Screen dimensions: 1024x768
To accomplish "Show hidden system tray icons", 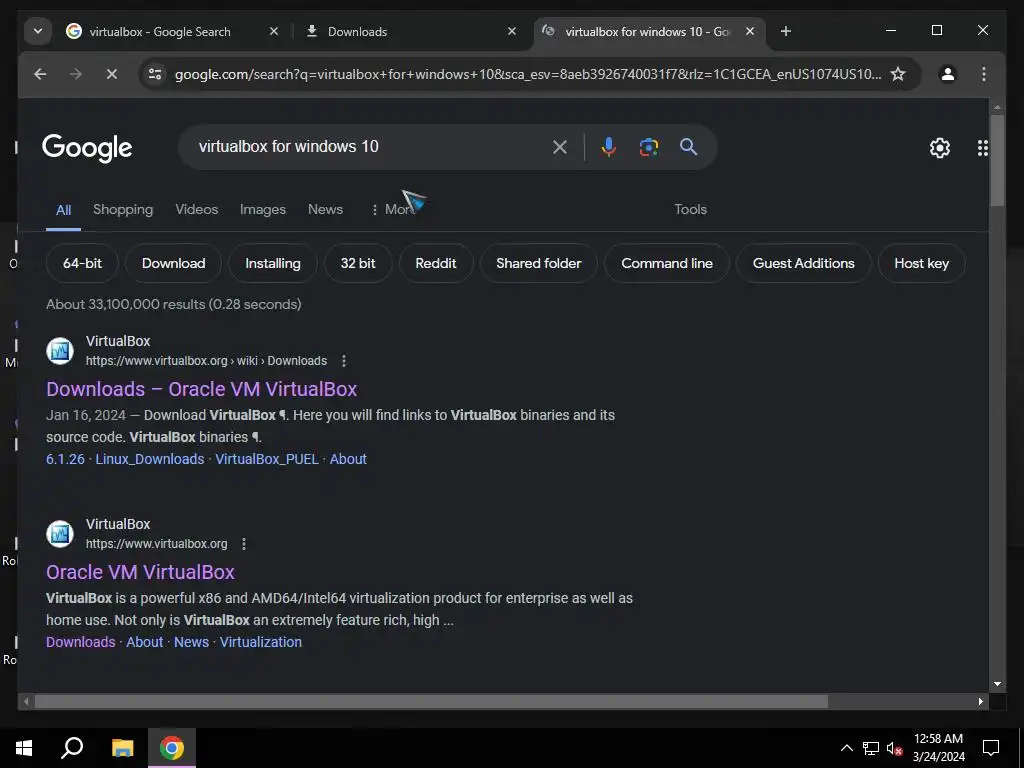I will click(846, 748).
